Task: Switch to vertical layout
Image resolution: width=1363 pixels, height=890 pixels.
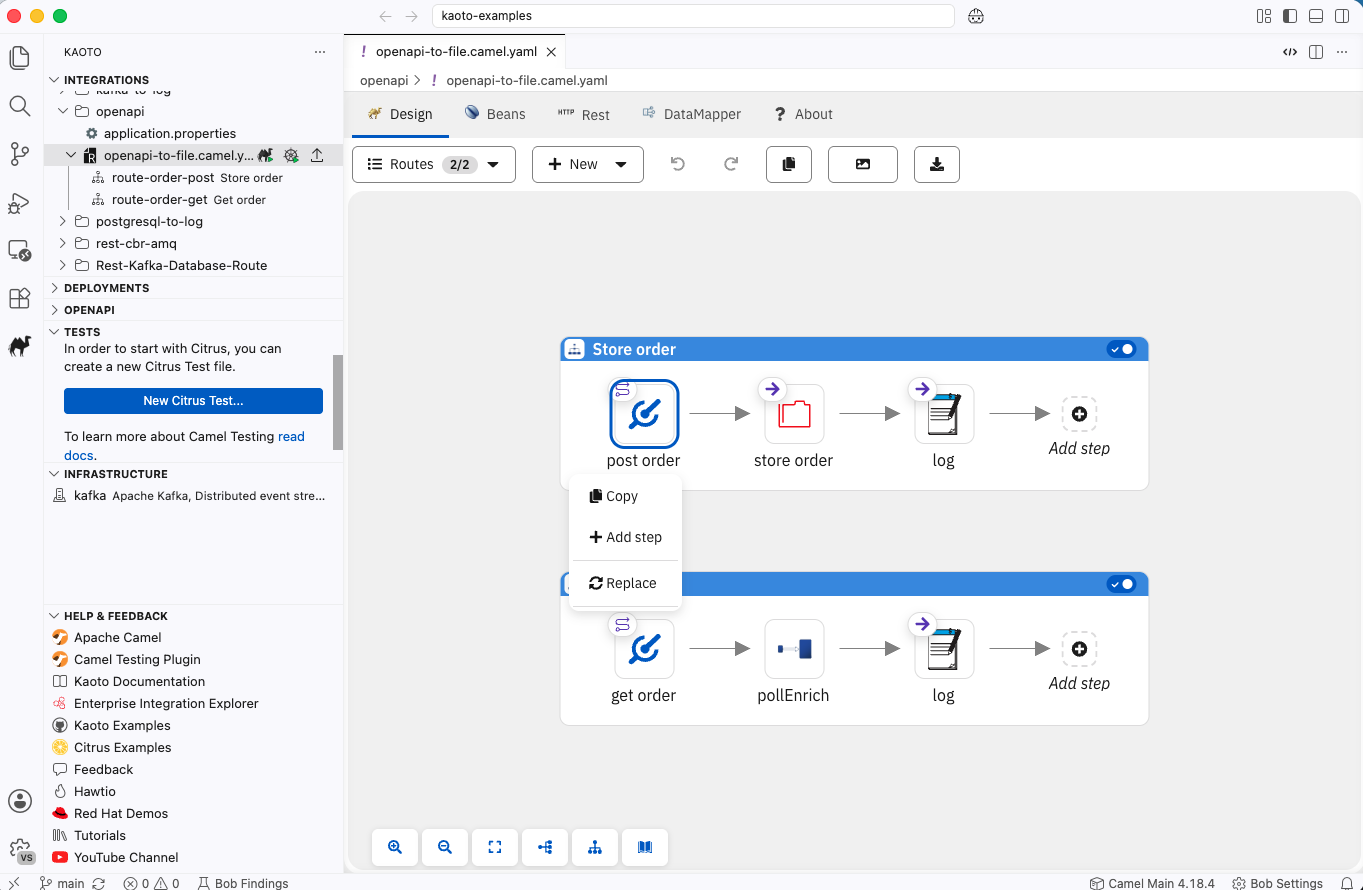Action: pyautogui.click(x=595, y=847)
